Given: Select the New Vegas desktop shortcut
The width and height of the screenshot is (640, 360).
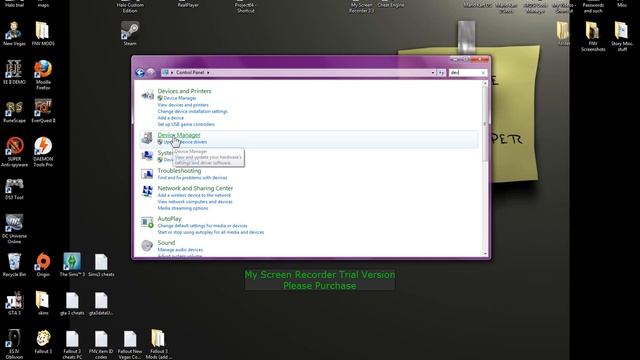Looking at the screenshot, I should tap(14, 34).
